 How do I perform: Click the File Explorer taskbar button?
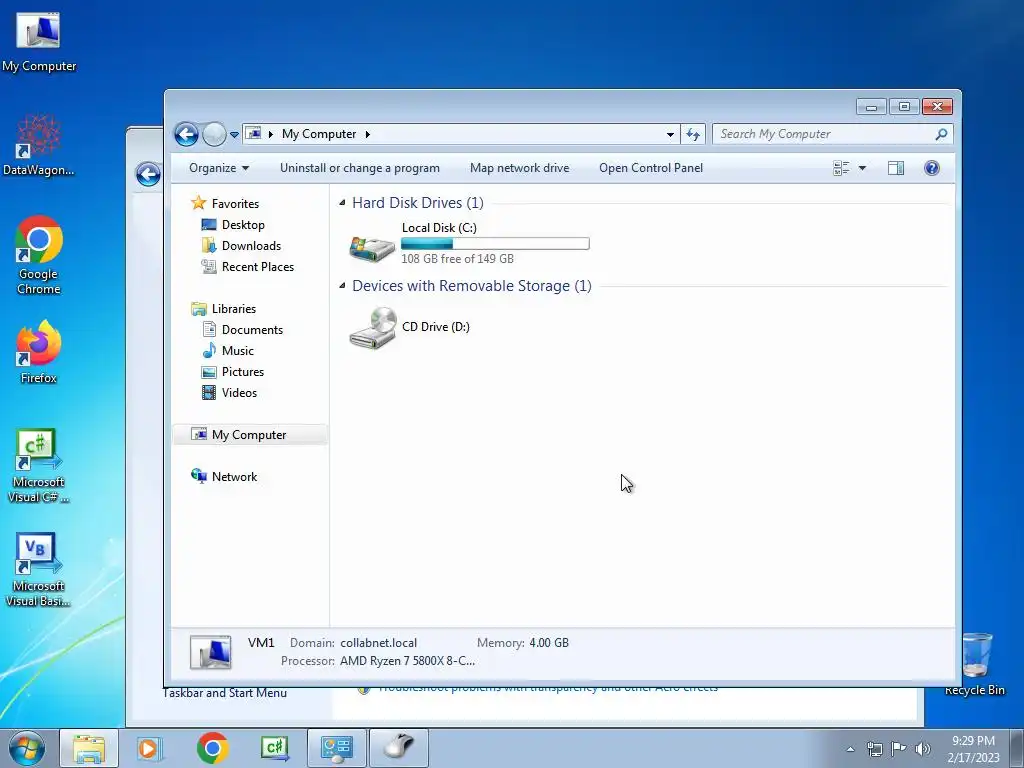89,748
